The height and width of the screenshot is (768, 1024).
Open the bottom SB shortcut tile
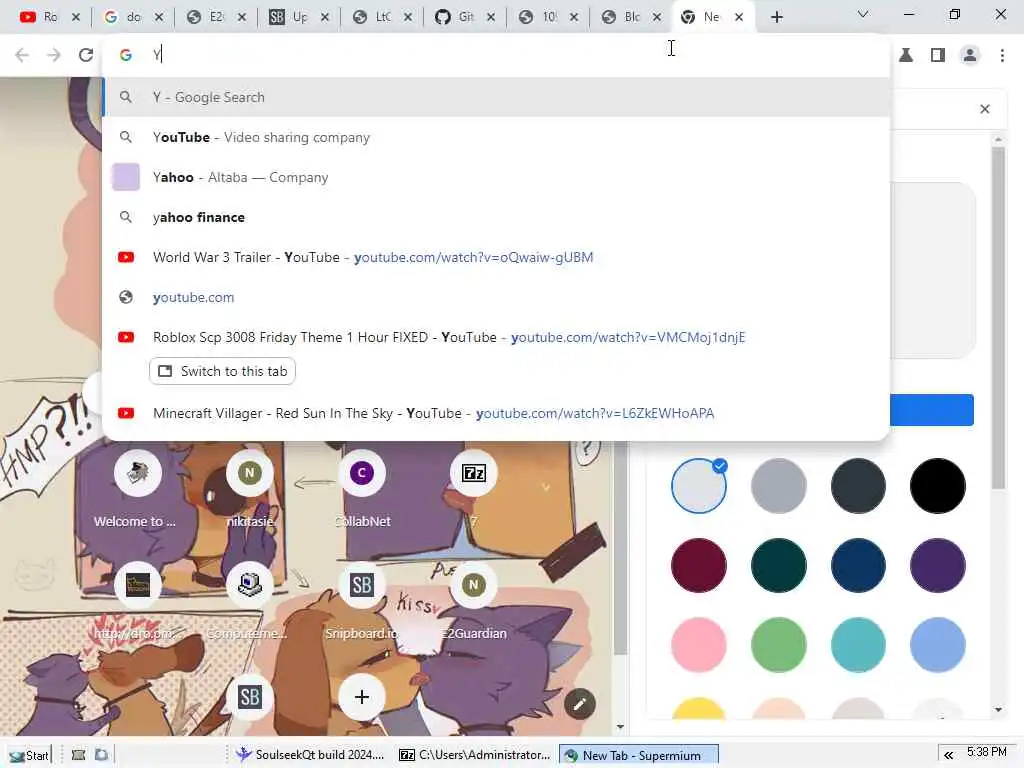249,697
